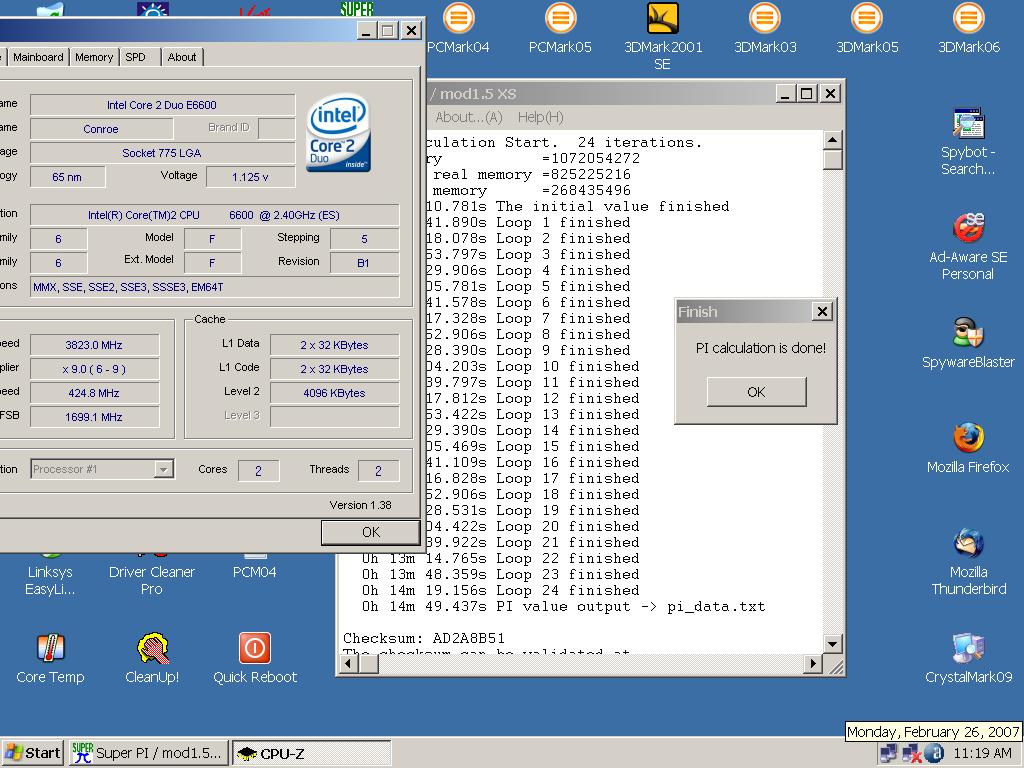The width and height of the screenshot is (1024, 768).
Task: Click the Cores count value field
Action: coord(259,471)
